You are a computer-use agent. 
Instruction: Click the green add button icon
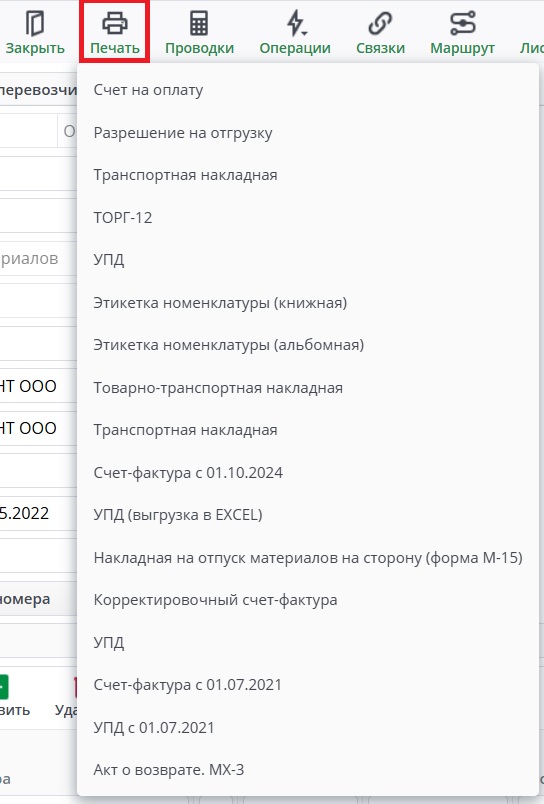click(x=4, y=687)
